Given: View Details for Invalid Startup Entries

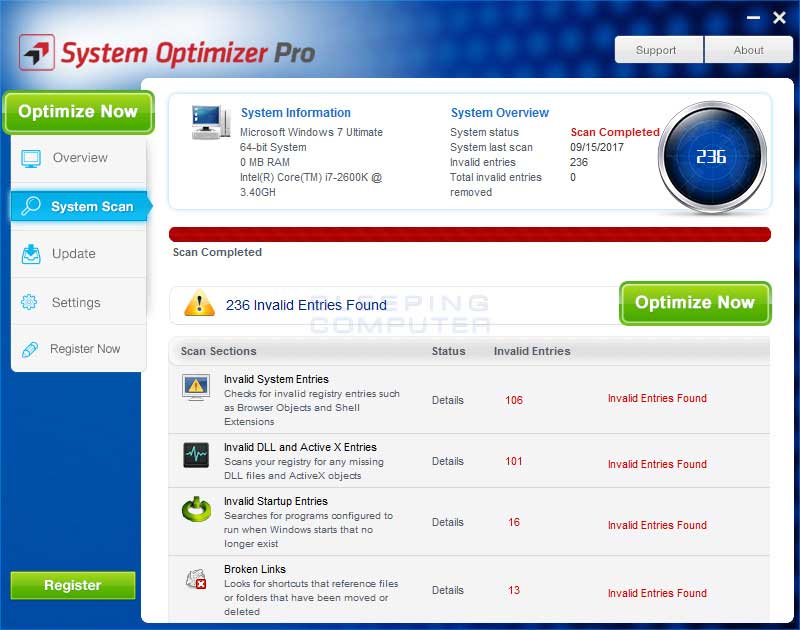Looking at the screenshot, I should pos(447,522).
